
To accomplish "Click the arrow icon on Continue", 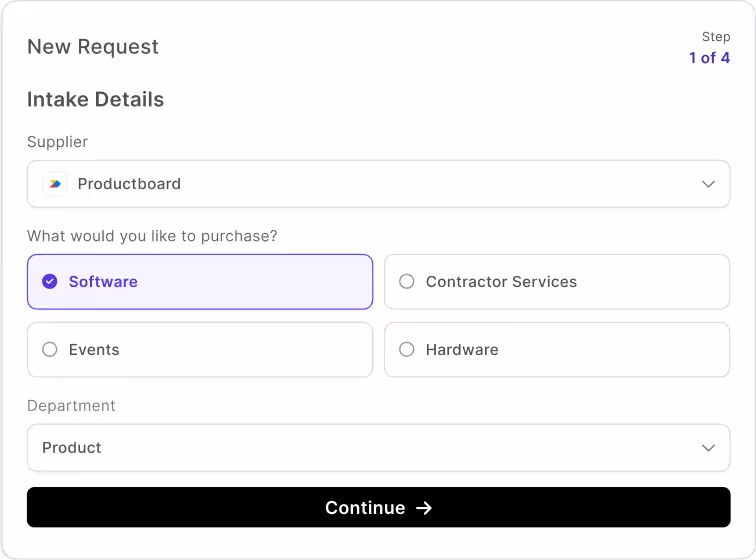I will coord(424,508).
